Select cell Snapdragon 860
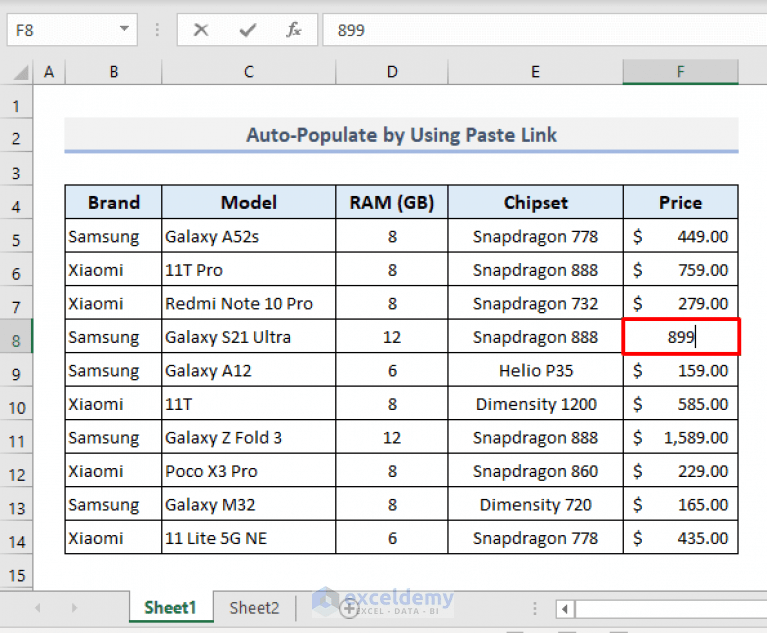 click(x=536, y=471)
